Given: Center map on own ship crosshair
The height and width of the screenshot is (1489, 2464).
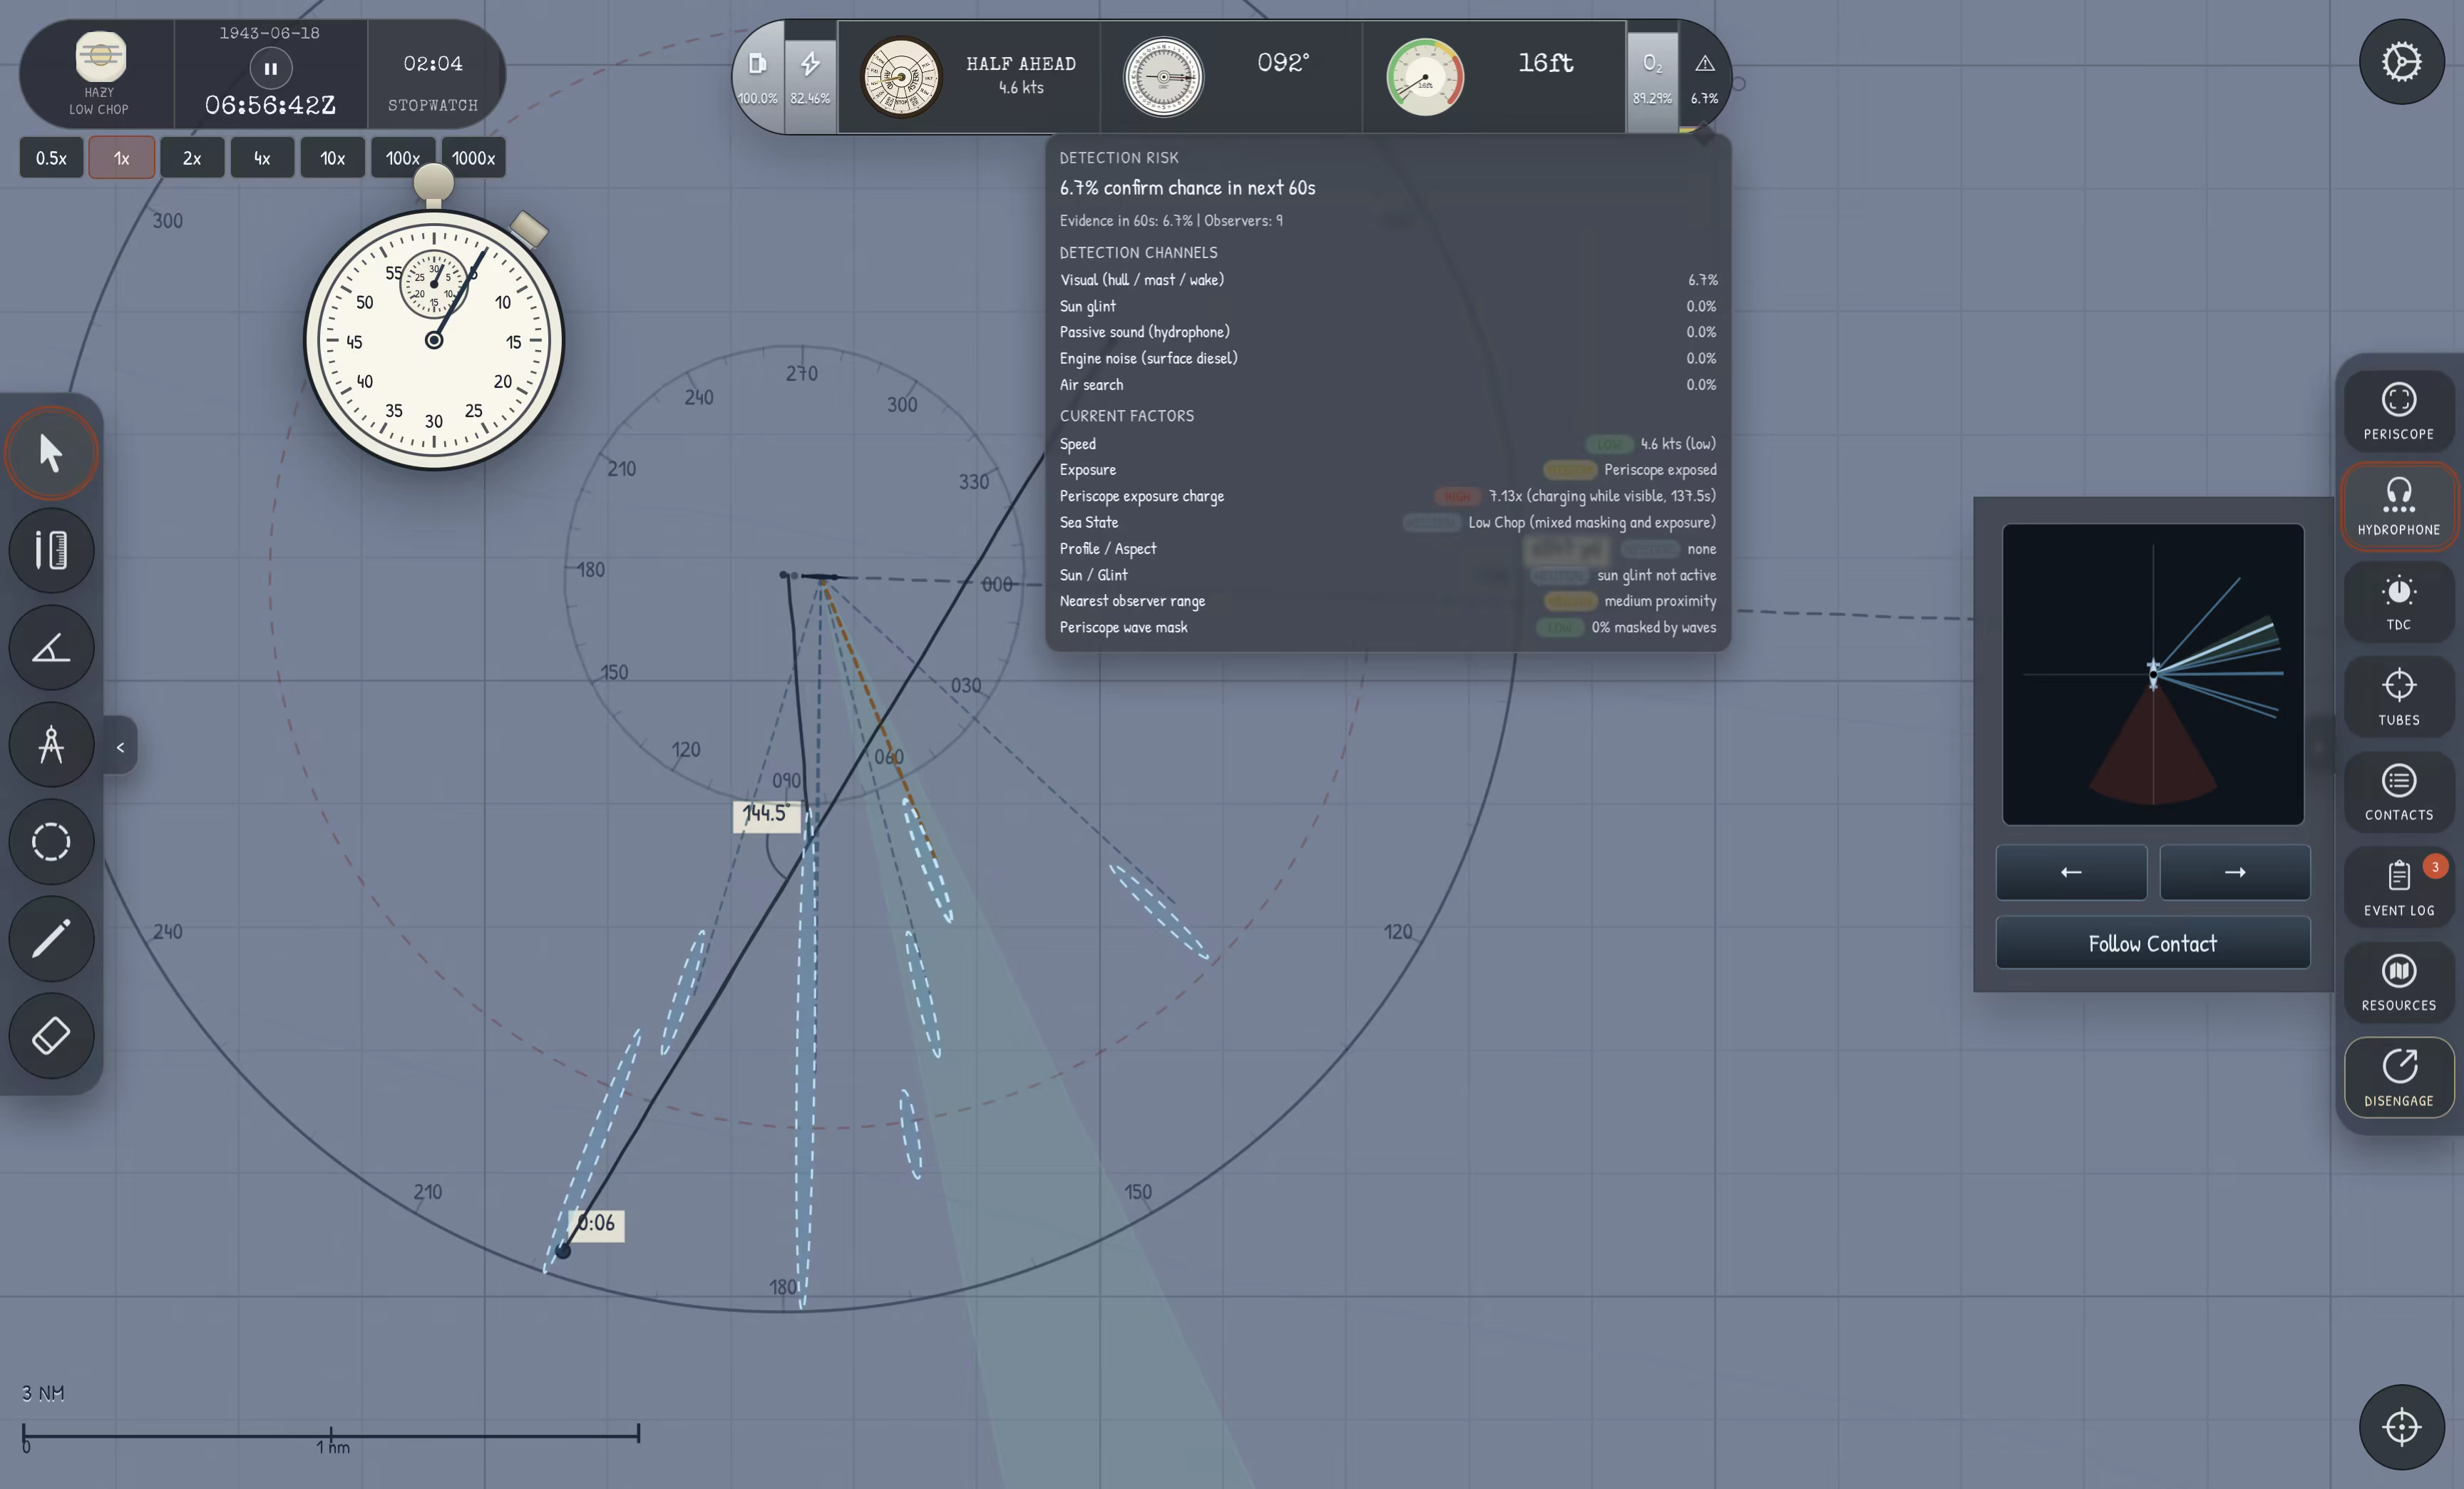Looking at the screenshot, I should click(2401, 1427).
